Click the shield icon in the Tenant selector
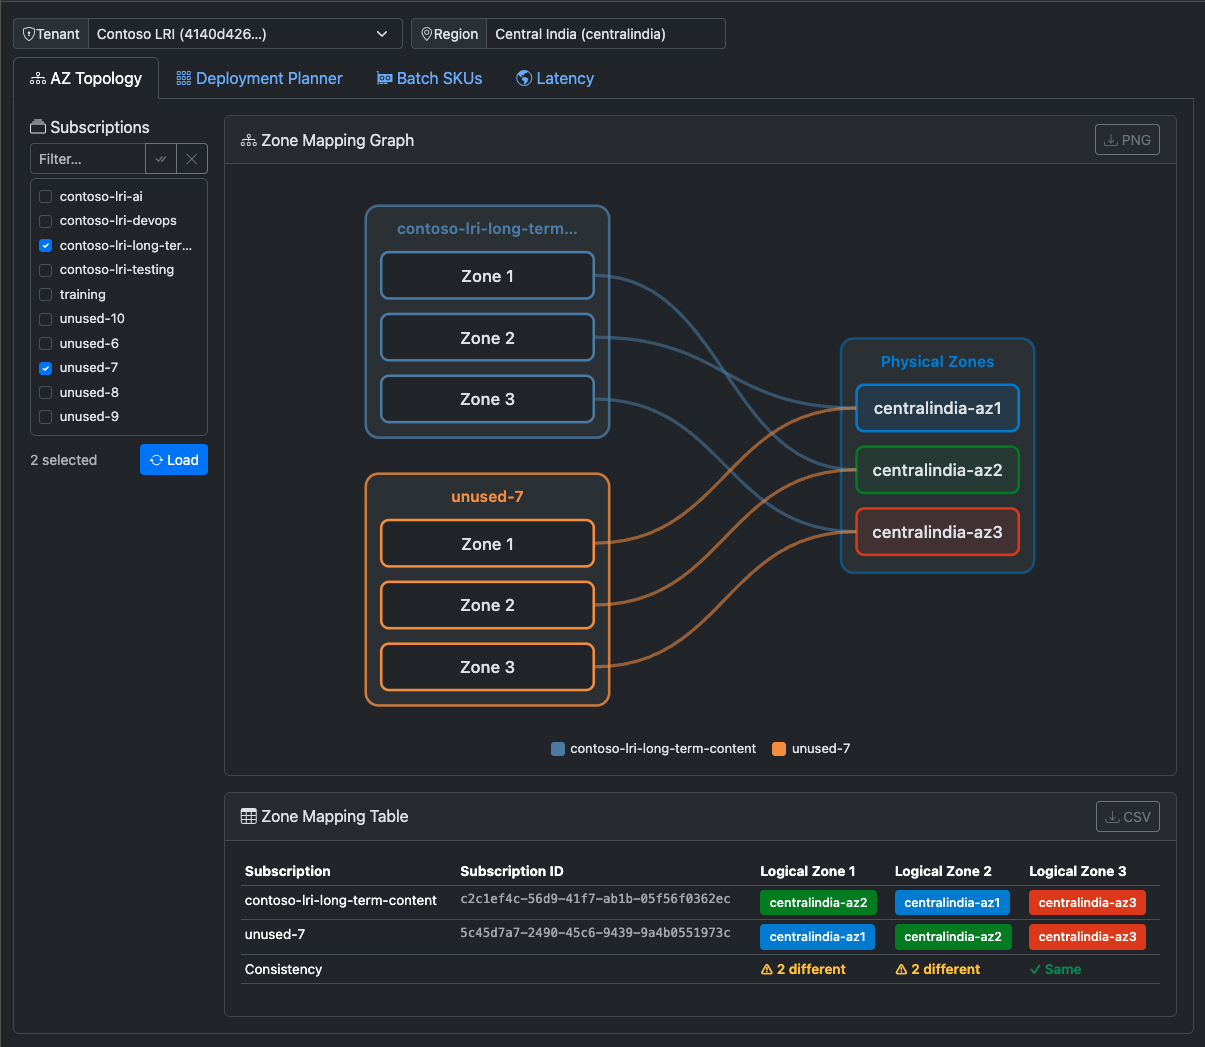The width and height of the screenshot is (1205, 1047). click(x=30, y=33)
